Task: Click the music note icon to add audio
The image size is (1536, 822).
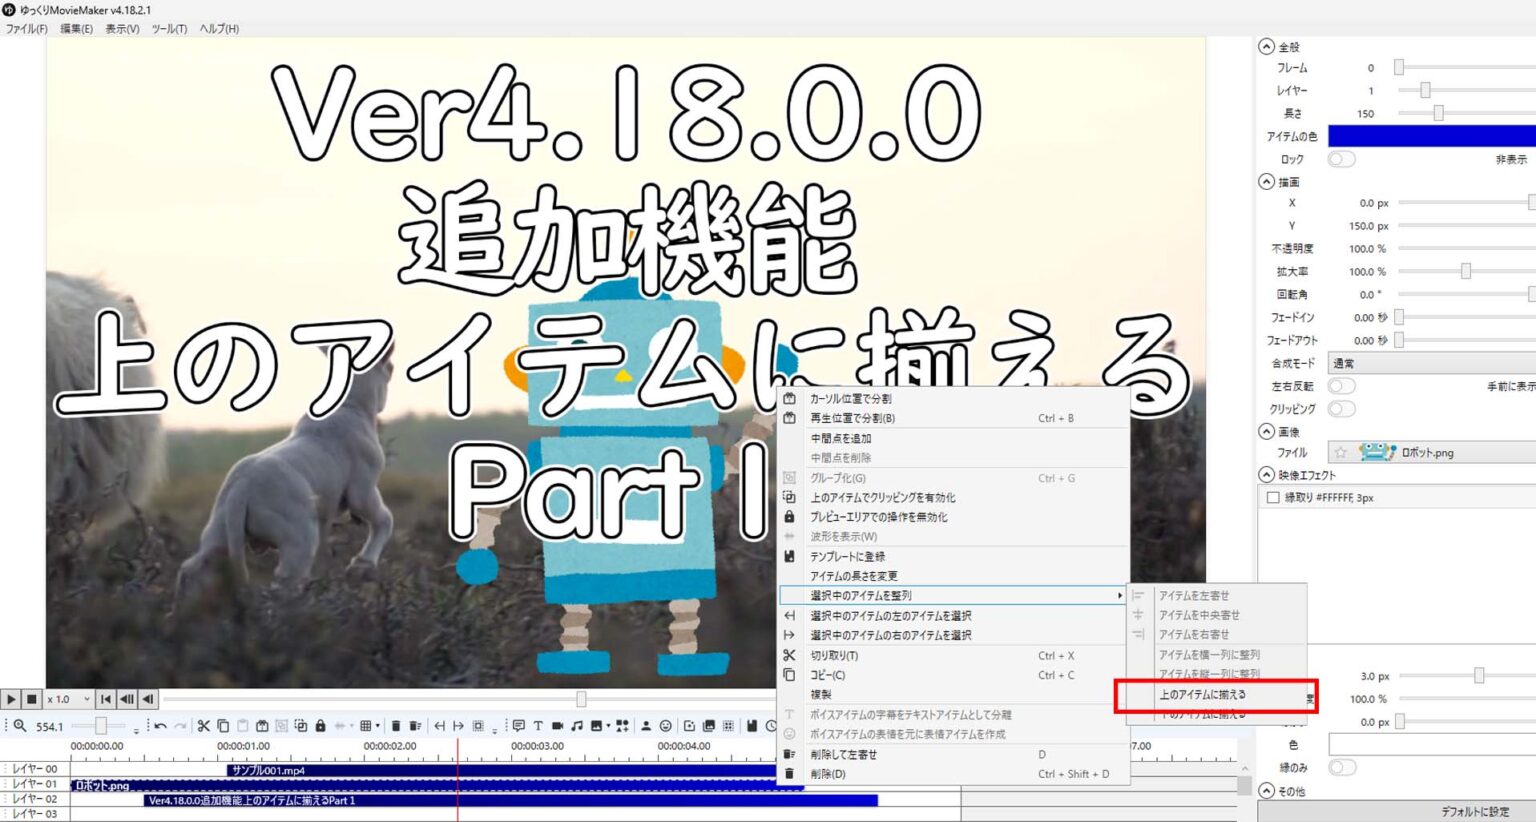Action: [576, 725]
